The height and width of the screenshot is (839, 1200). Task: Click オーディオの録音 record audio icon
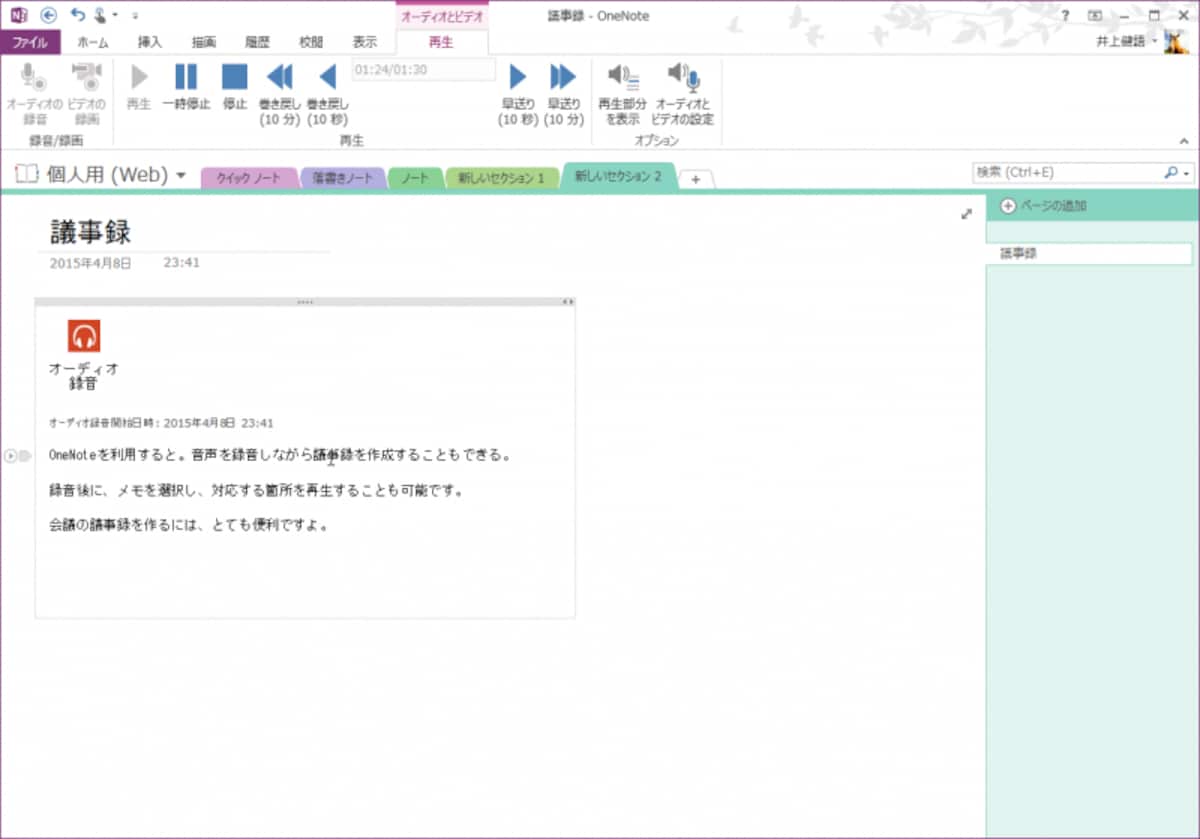(x=35, y=93)
